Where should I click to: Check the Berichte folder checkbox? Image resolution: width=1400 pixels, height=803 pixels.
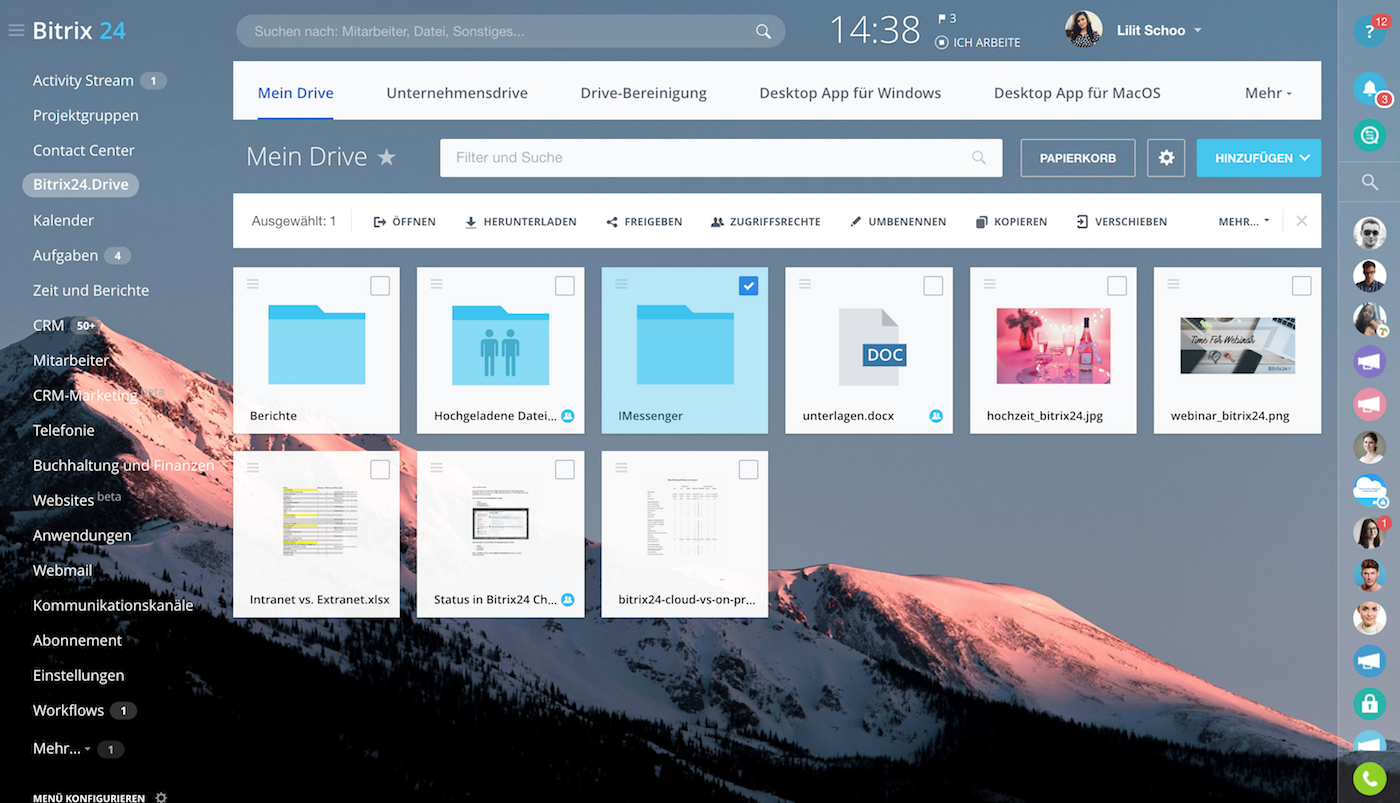tap(380, 286)
